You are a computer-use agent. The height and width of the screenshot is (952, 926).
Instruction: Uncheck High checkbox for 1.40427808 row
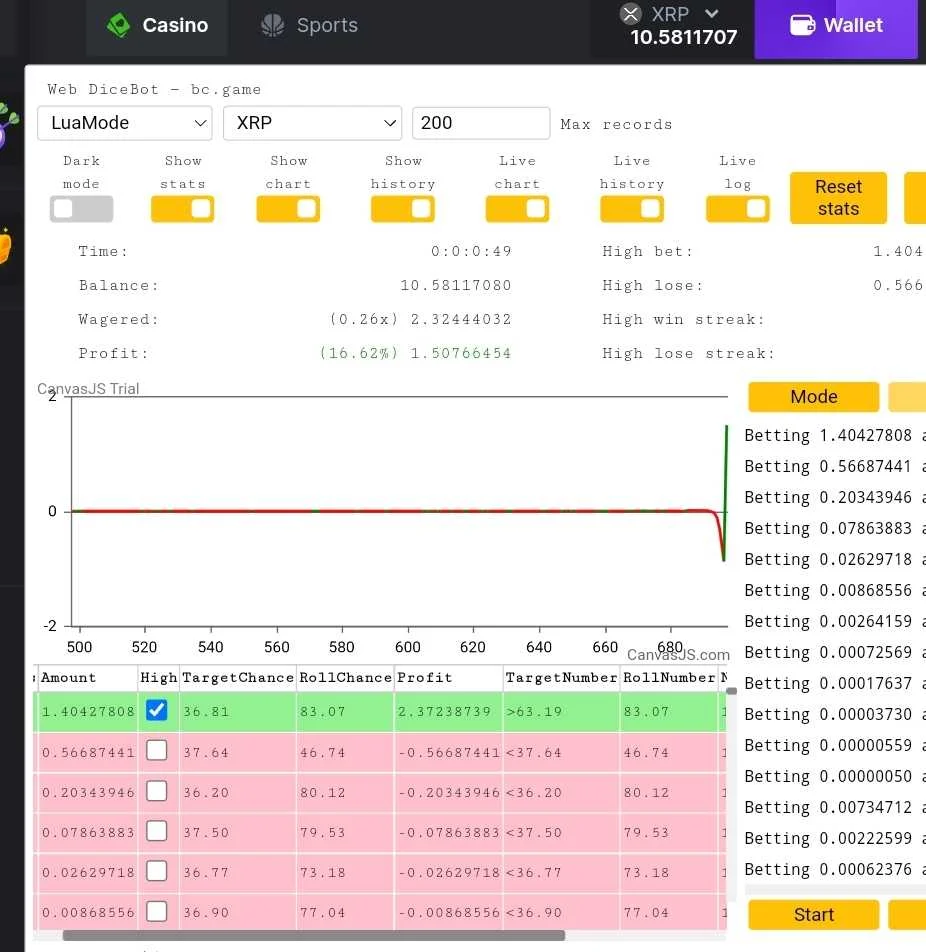pyautogui.click(x=157, y=710)
